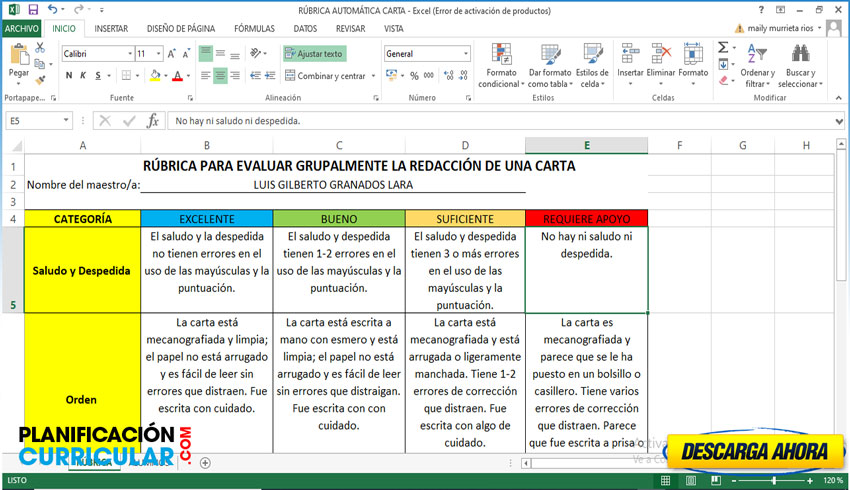Open Ordenar y filtrar menu
Image resolution: width=850 pixels, height=490 pixels.
[757, 65]
